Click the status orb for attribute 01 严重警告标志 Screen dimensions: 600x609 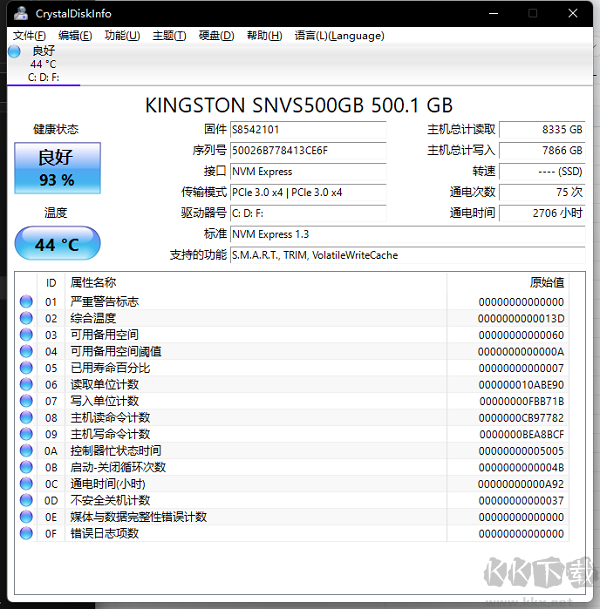[26, 301]
